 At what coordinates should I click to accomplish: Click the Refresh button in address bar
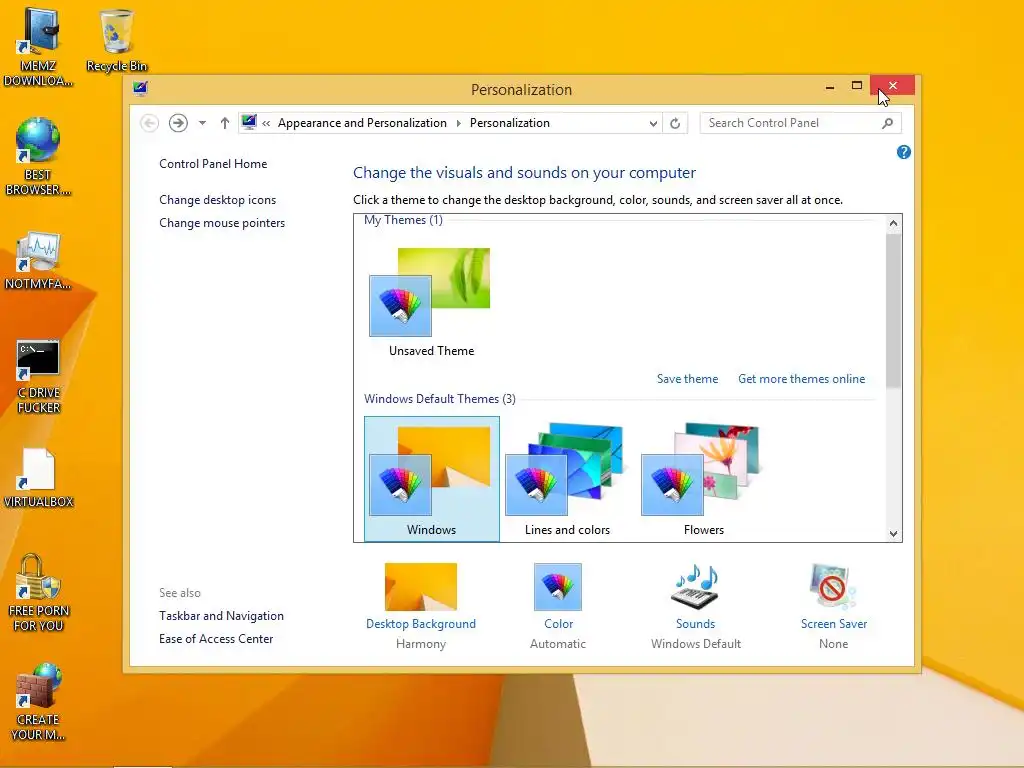[x=675, y=123]
